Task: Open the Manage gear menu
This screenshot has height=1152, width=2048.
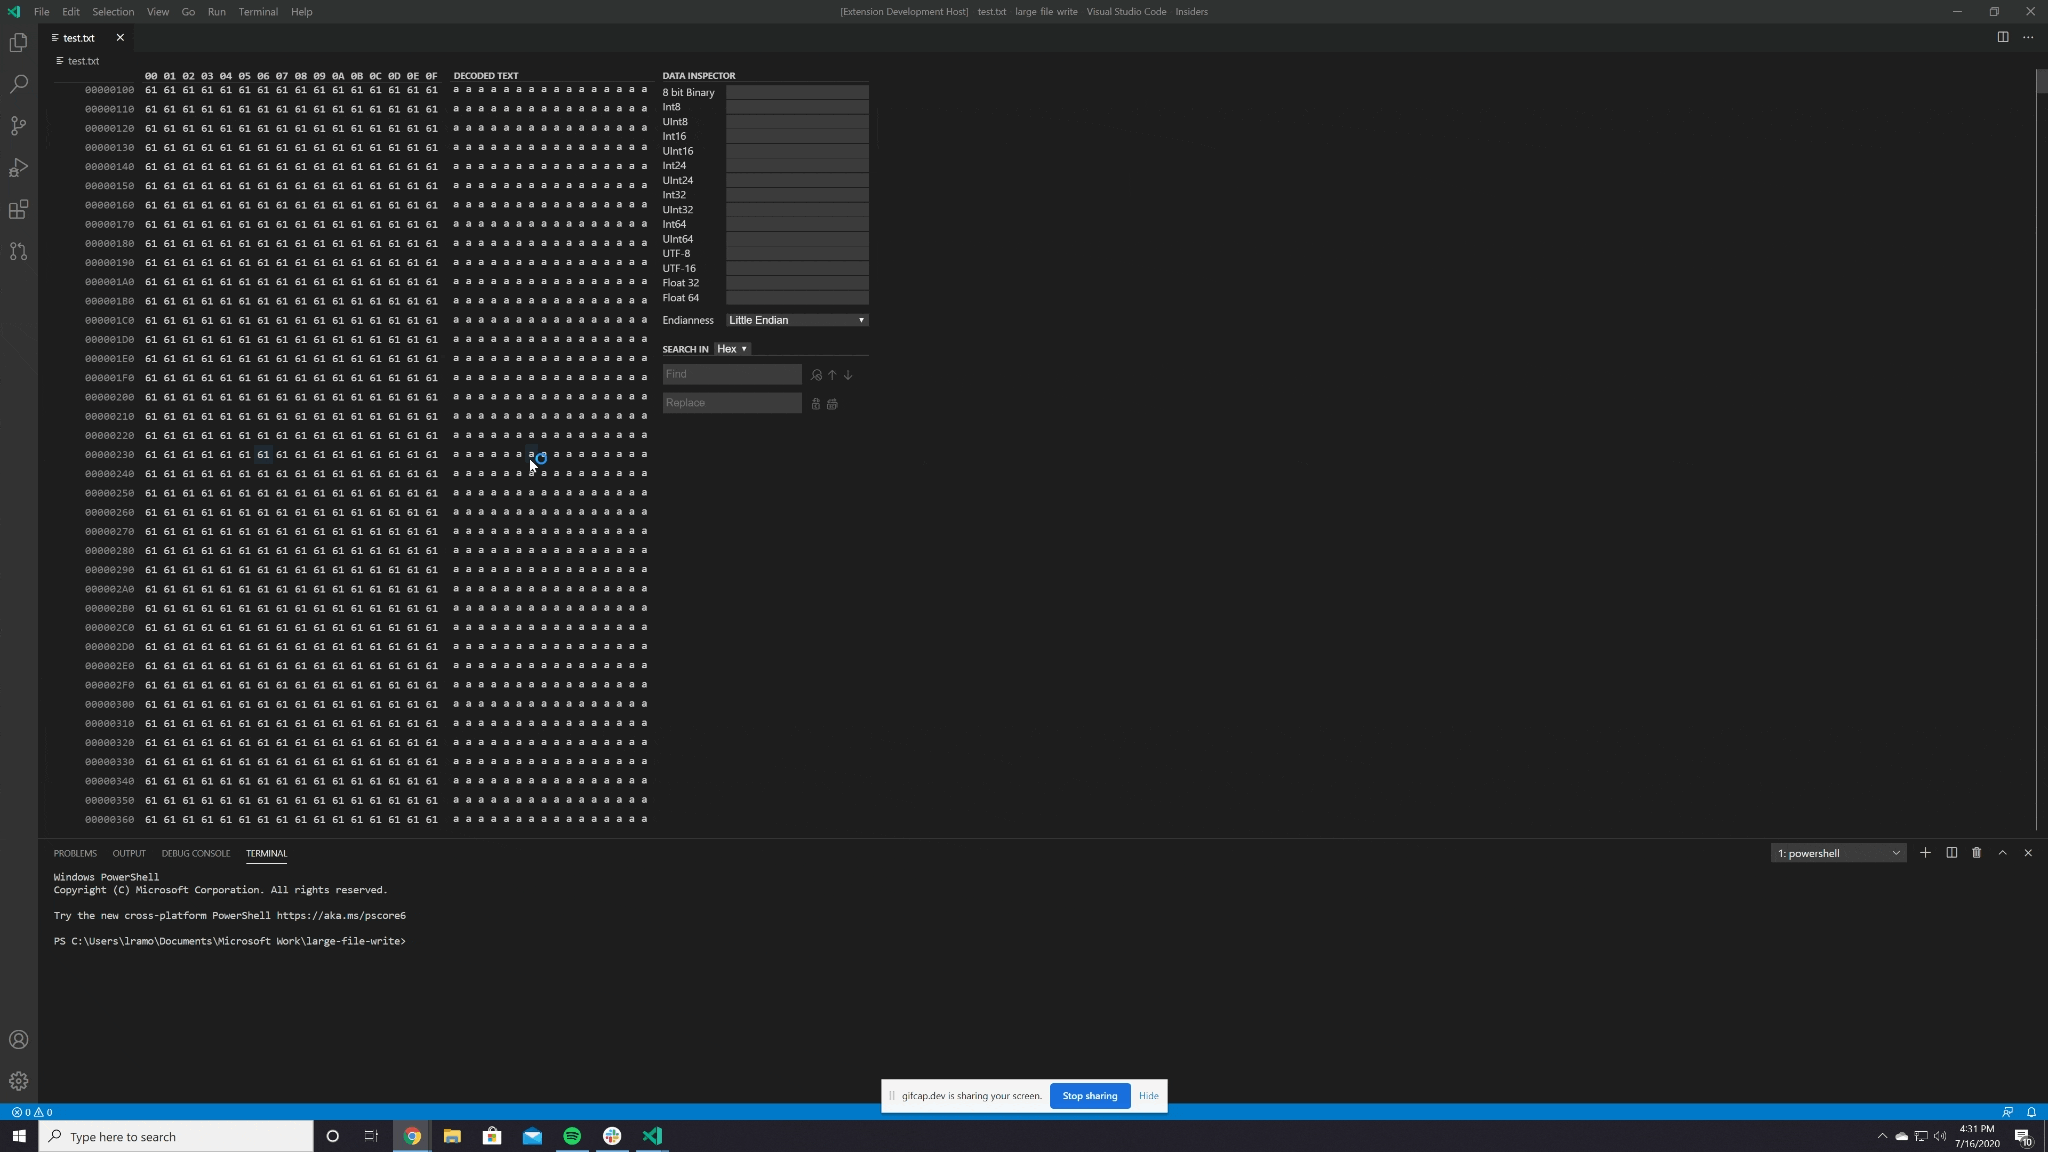Action: pos(19,1080)
